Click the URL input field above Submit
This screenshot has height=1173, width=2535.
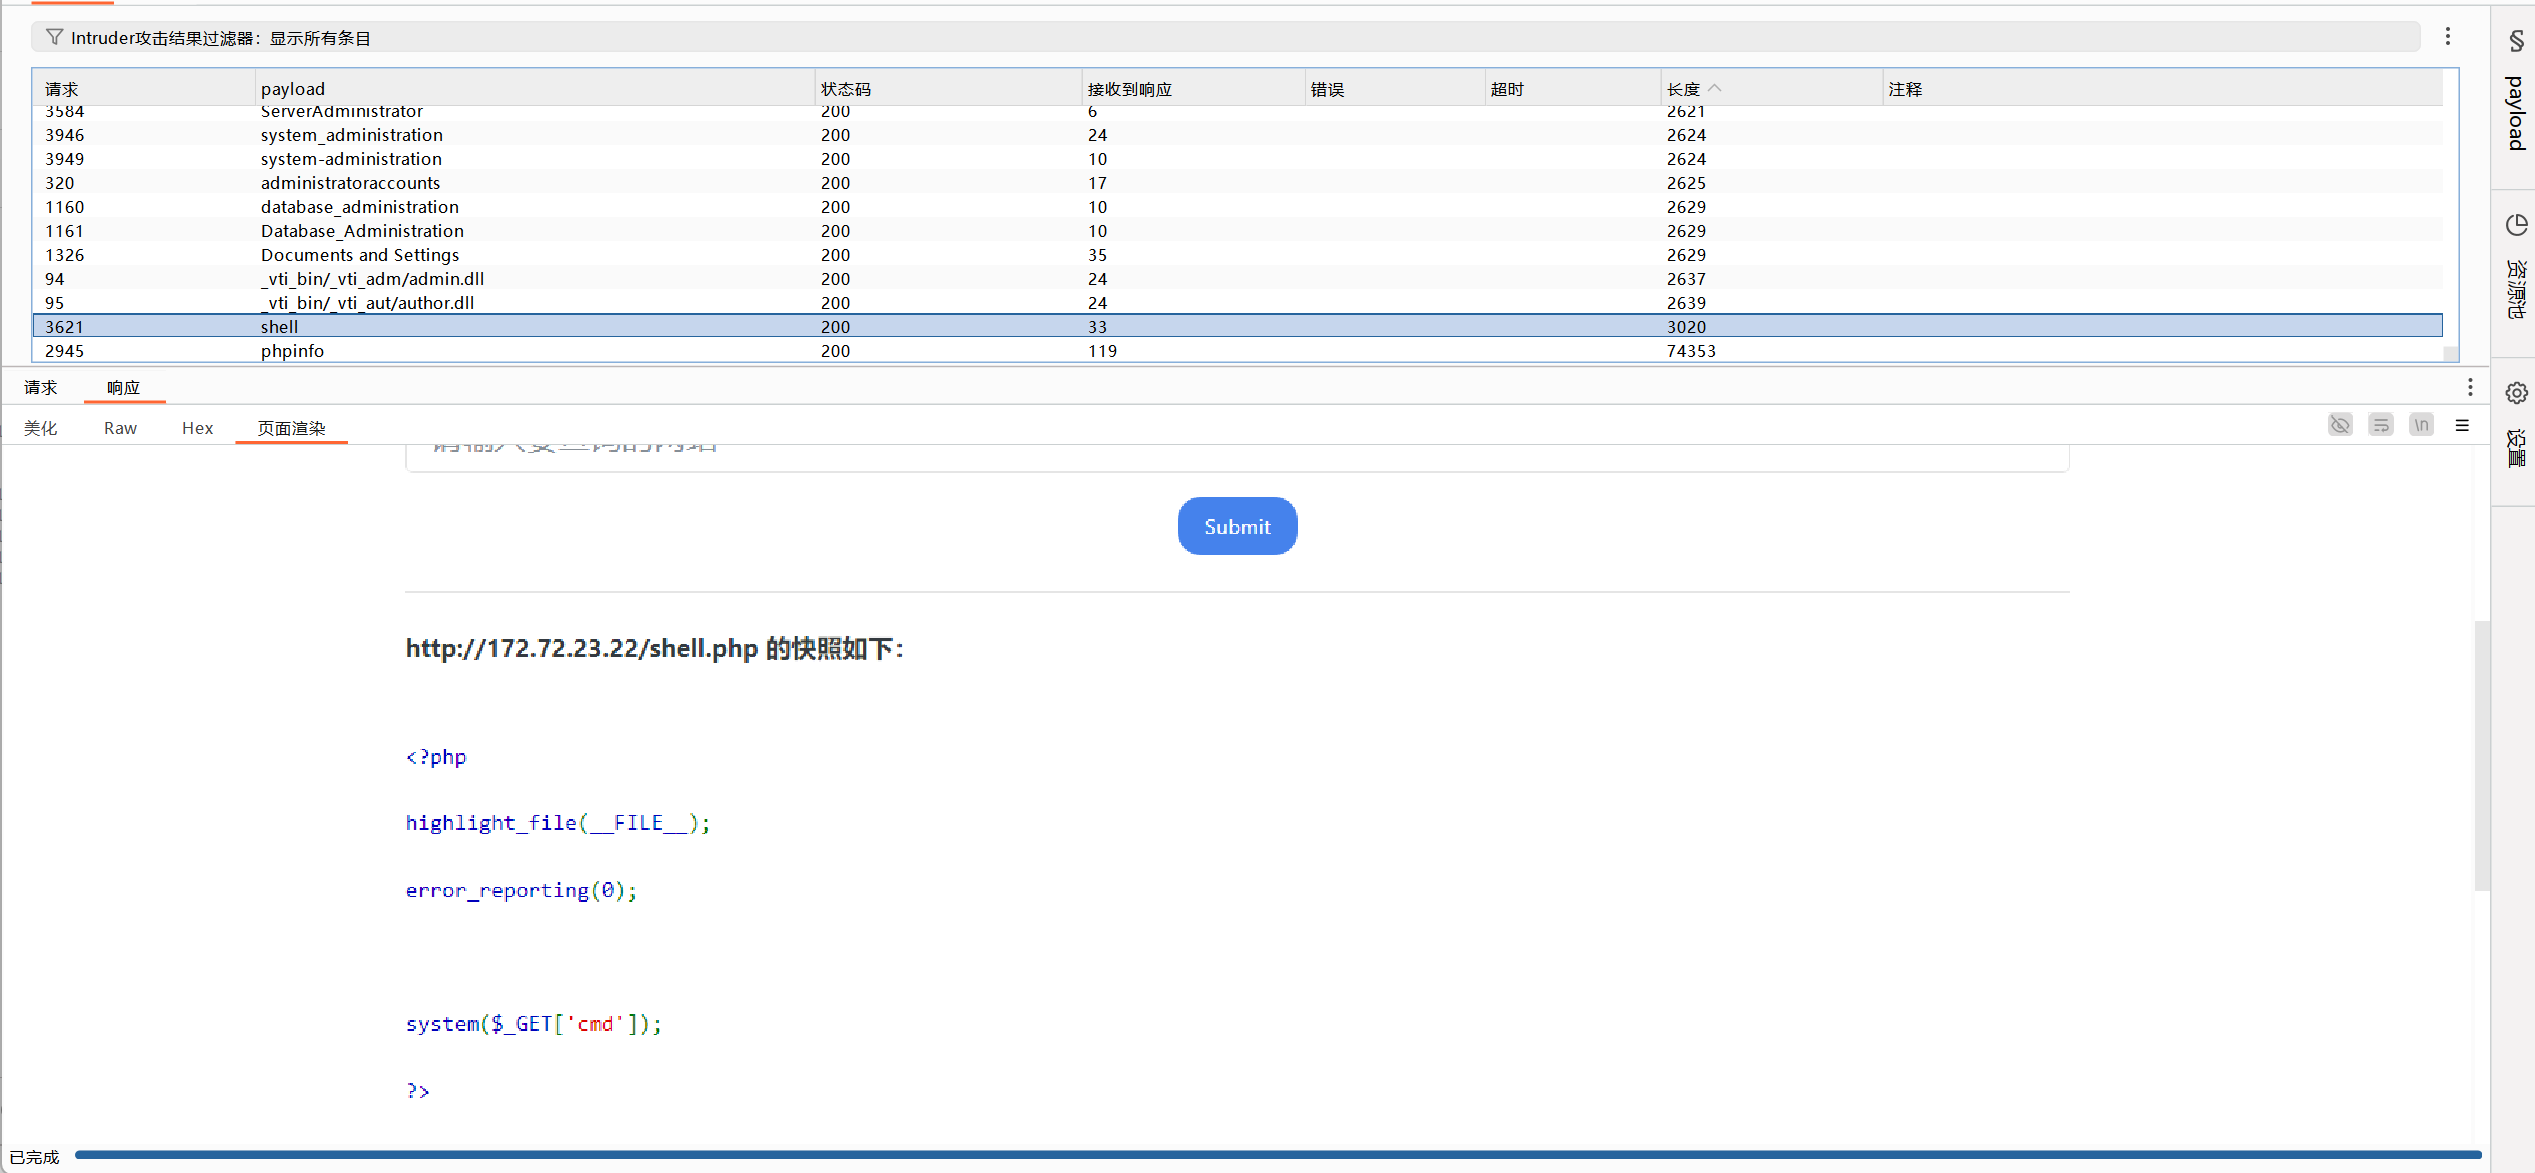coord(1237,455)
